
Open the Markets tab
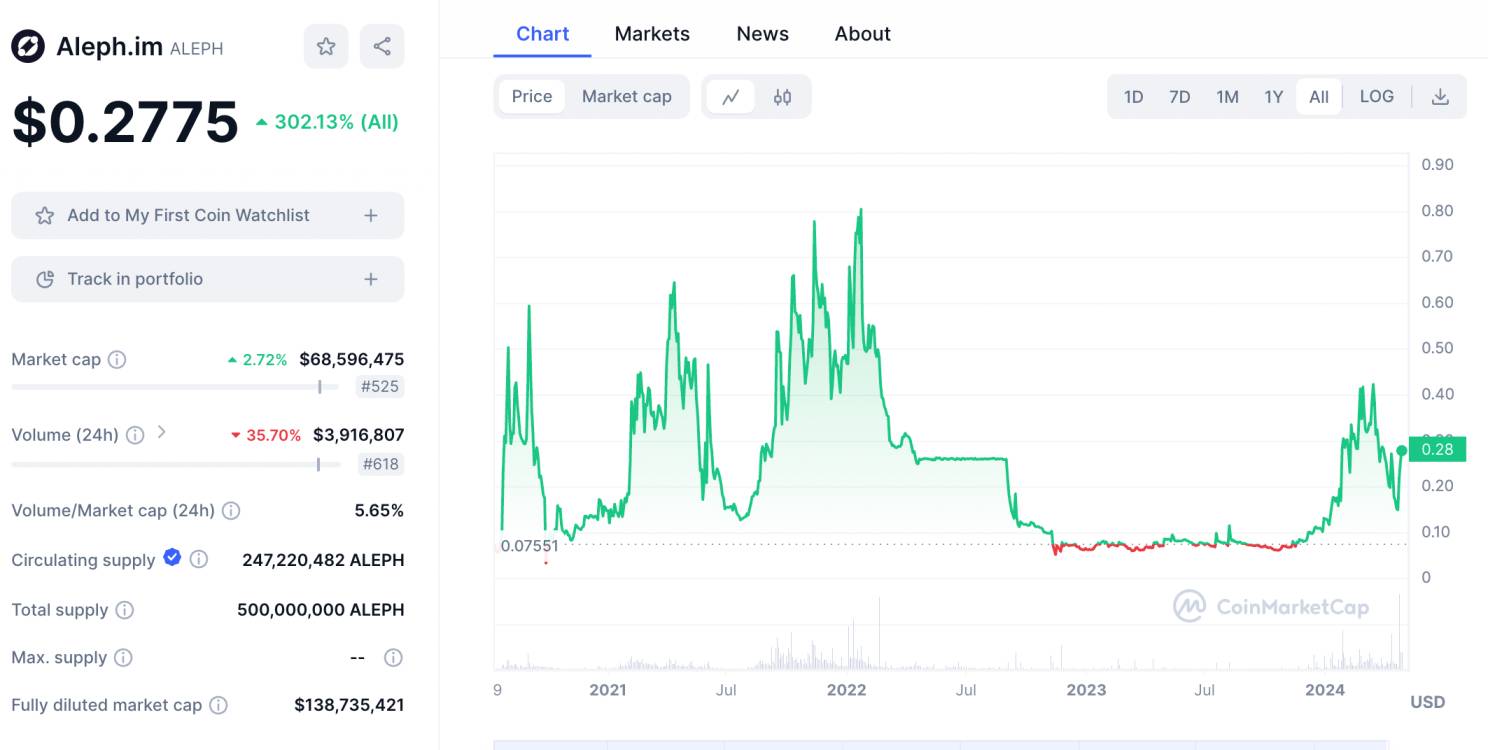(x=652, y=34)
